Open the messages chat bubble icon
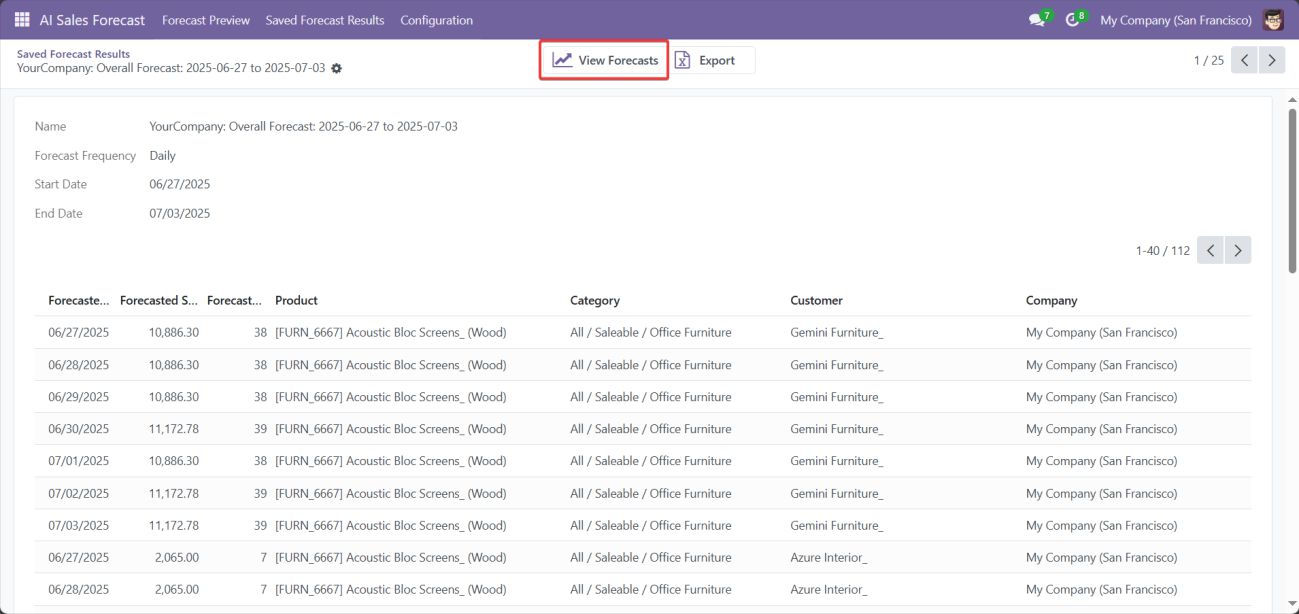The image size is (1299, 614). (x=1037, y=20)
